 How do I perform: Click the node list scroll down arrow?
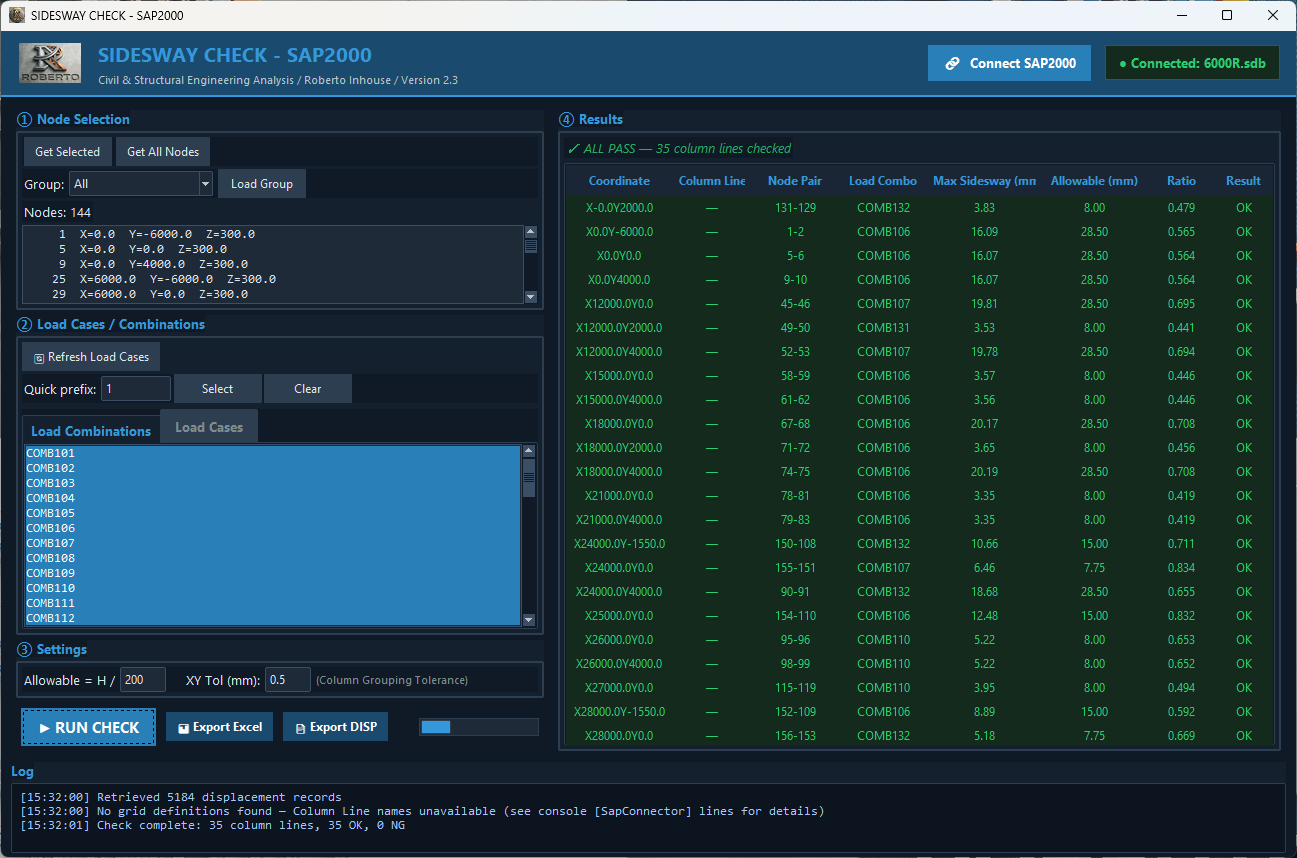click(530, 297)
